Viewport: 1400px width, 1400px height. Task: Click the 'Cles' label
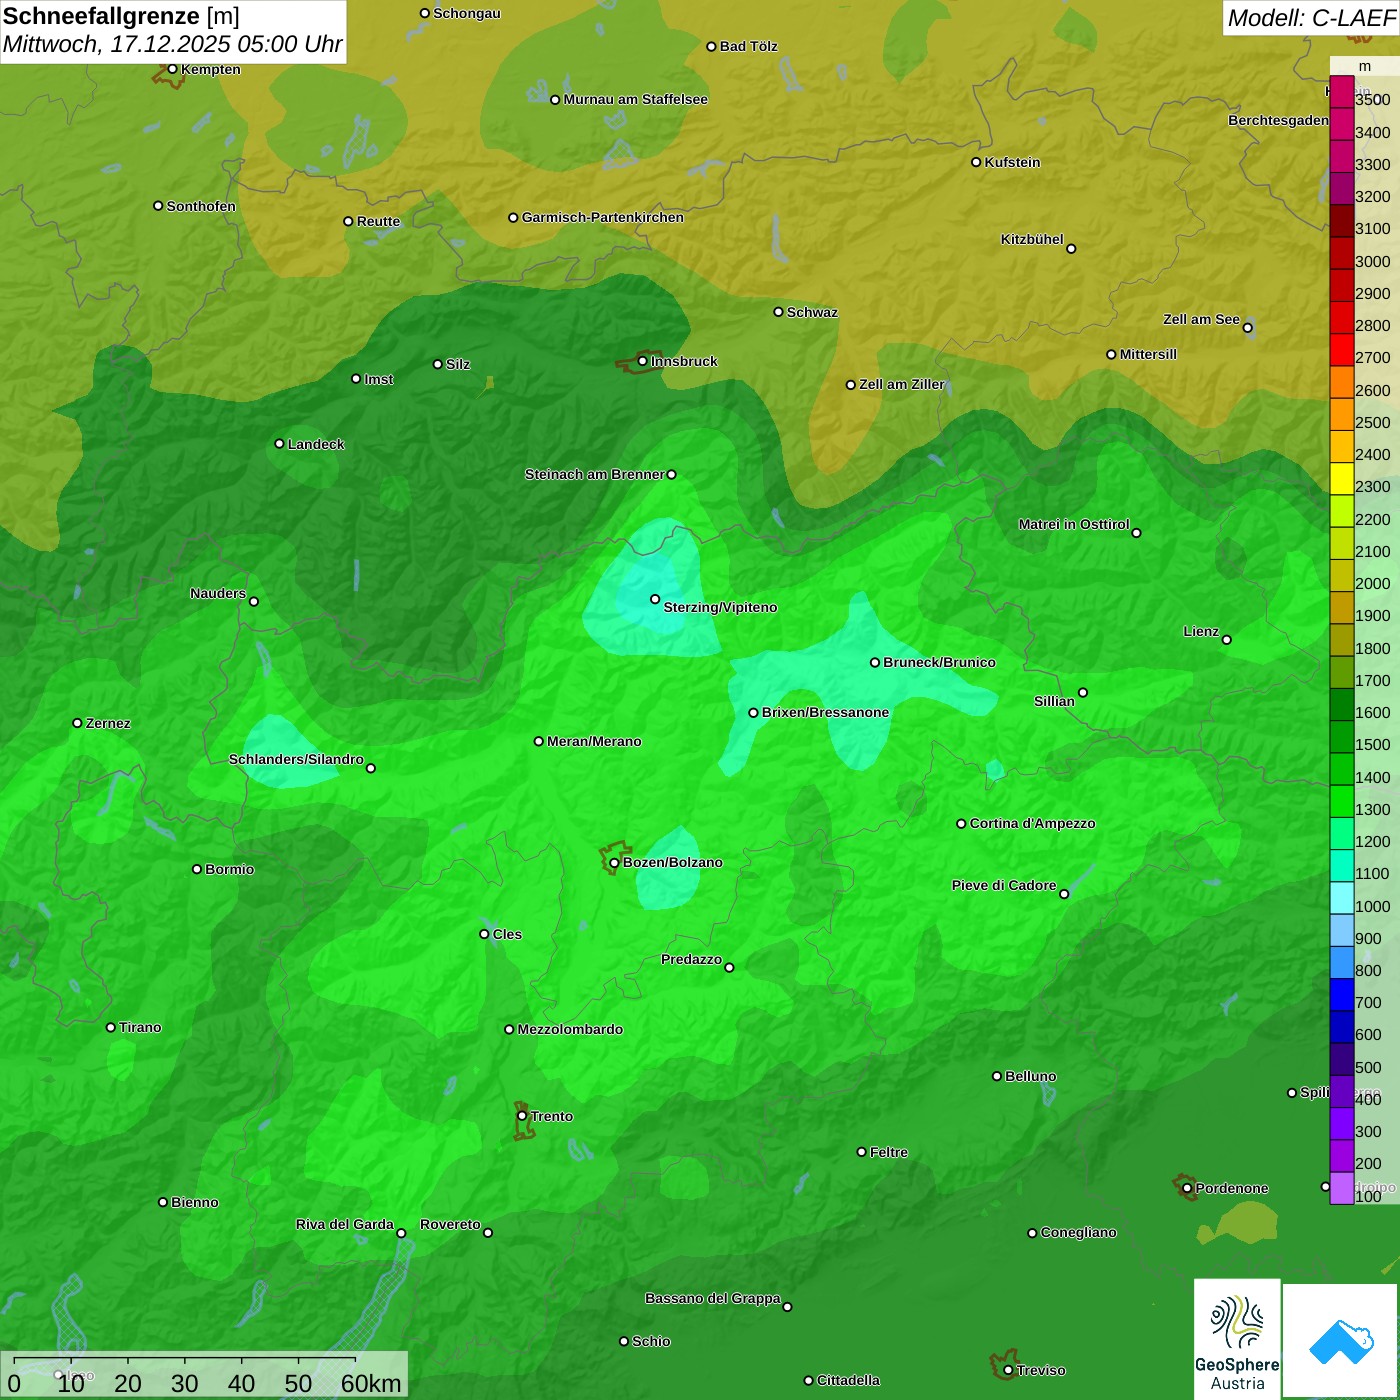pos(507,934)
